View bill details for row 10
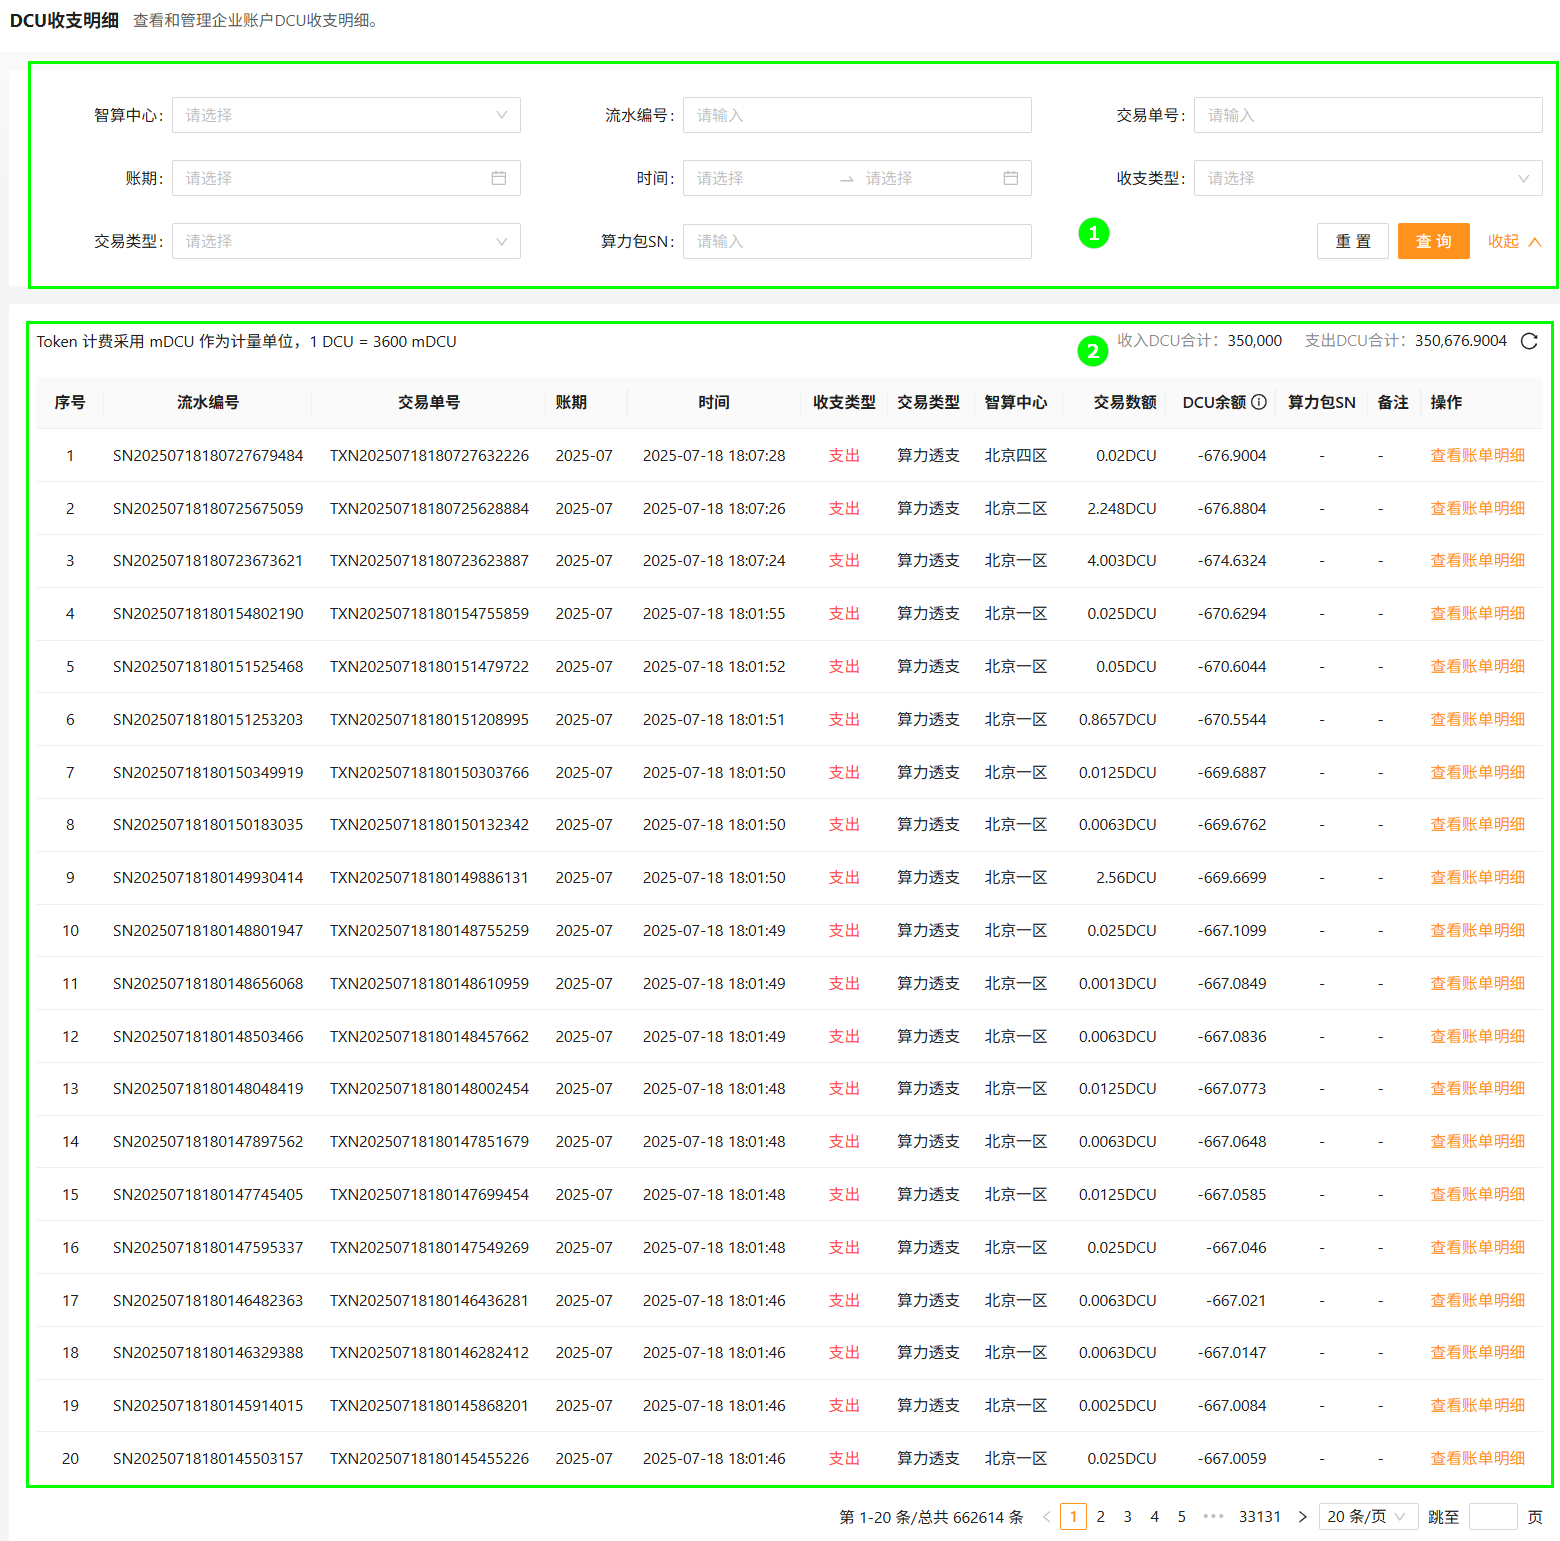Viewport: 1560px width, 1541px height. (1477, 930)
